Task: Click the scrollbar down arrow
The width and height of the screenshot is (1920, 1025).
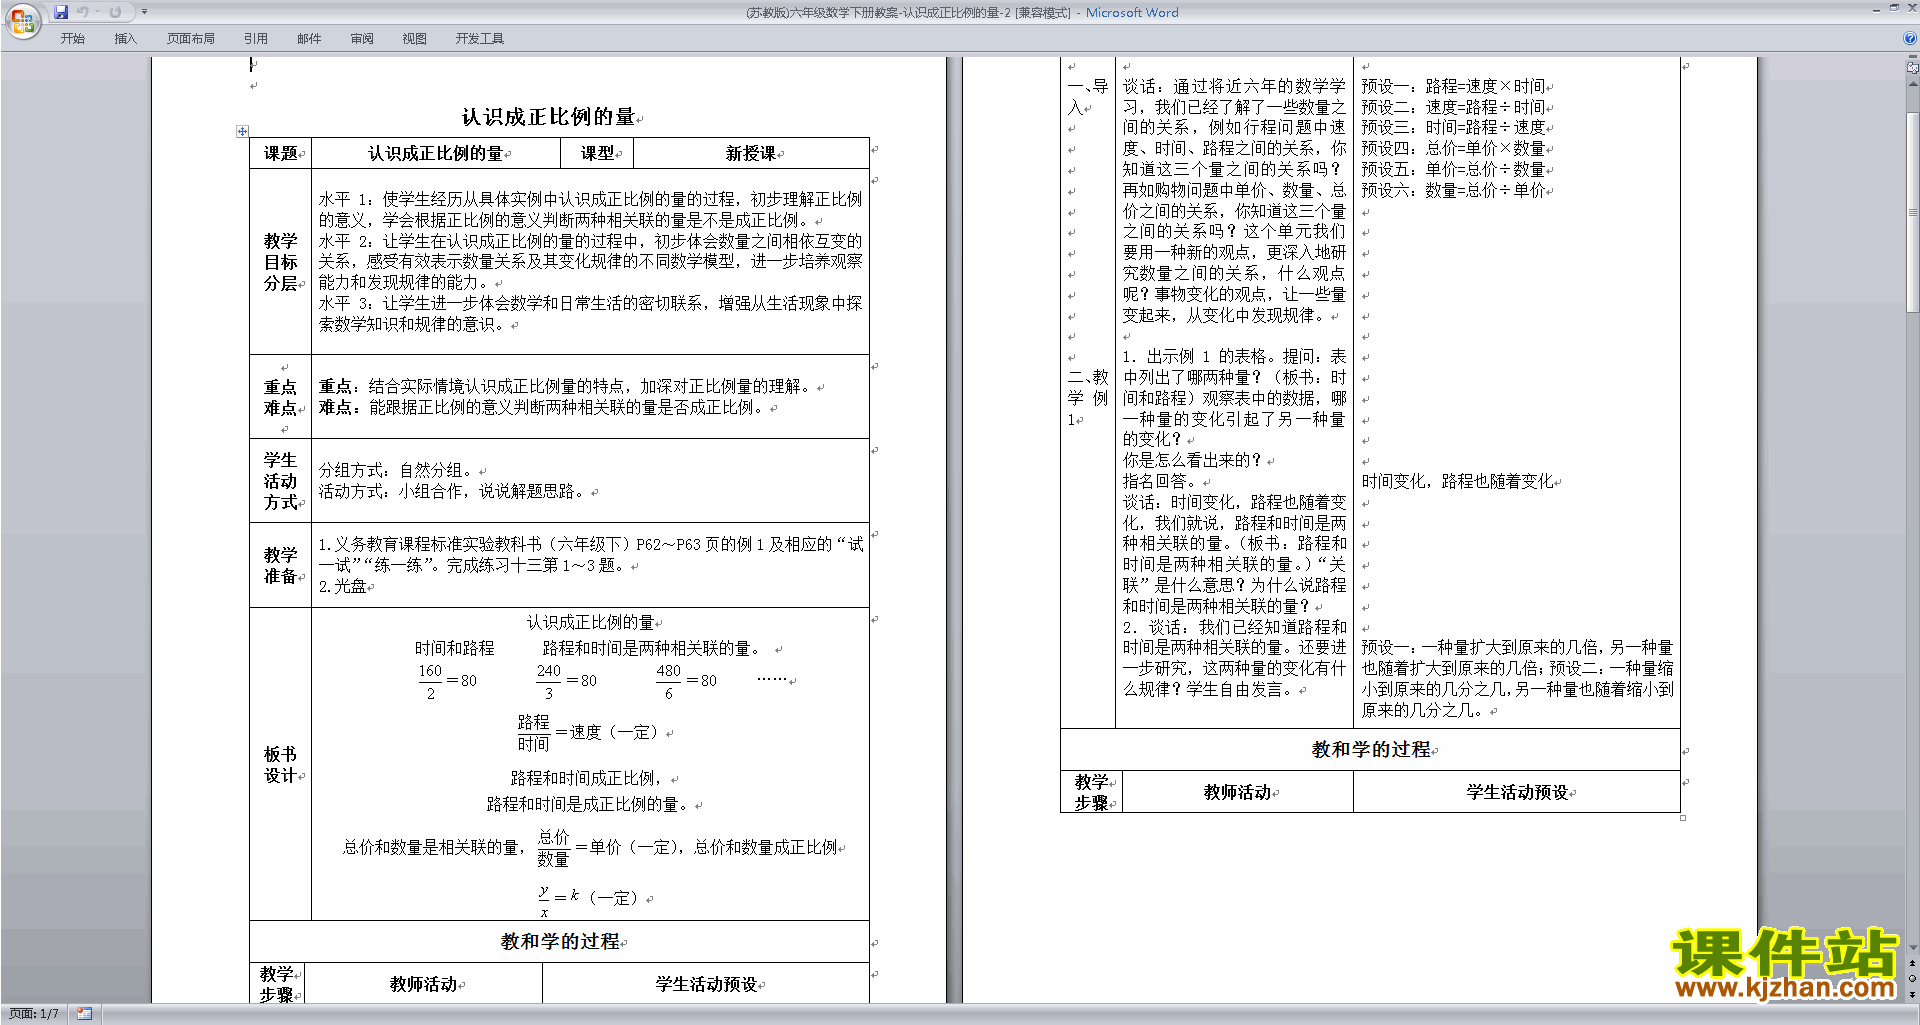Action: [1913, 948]
